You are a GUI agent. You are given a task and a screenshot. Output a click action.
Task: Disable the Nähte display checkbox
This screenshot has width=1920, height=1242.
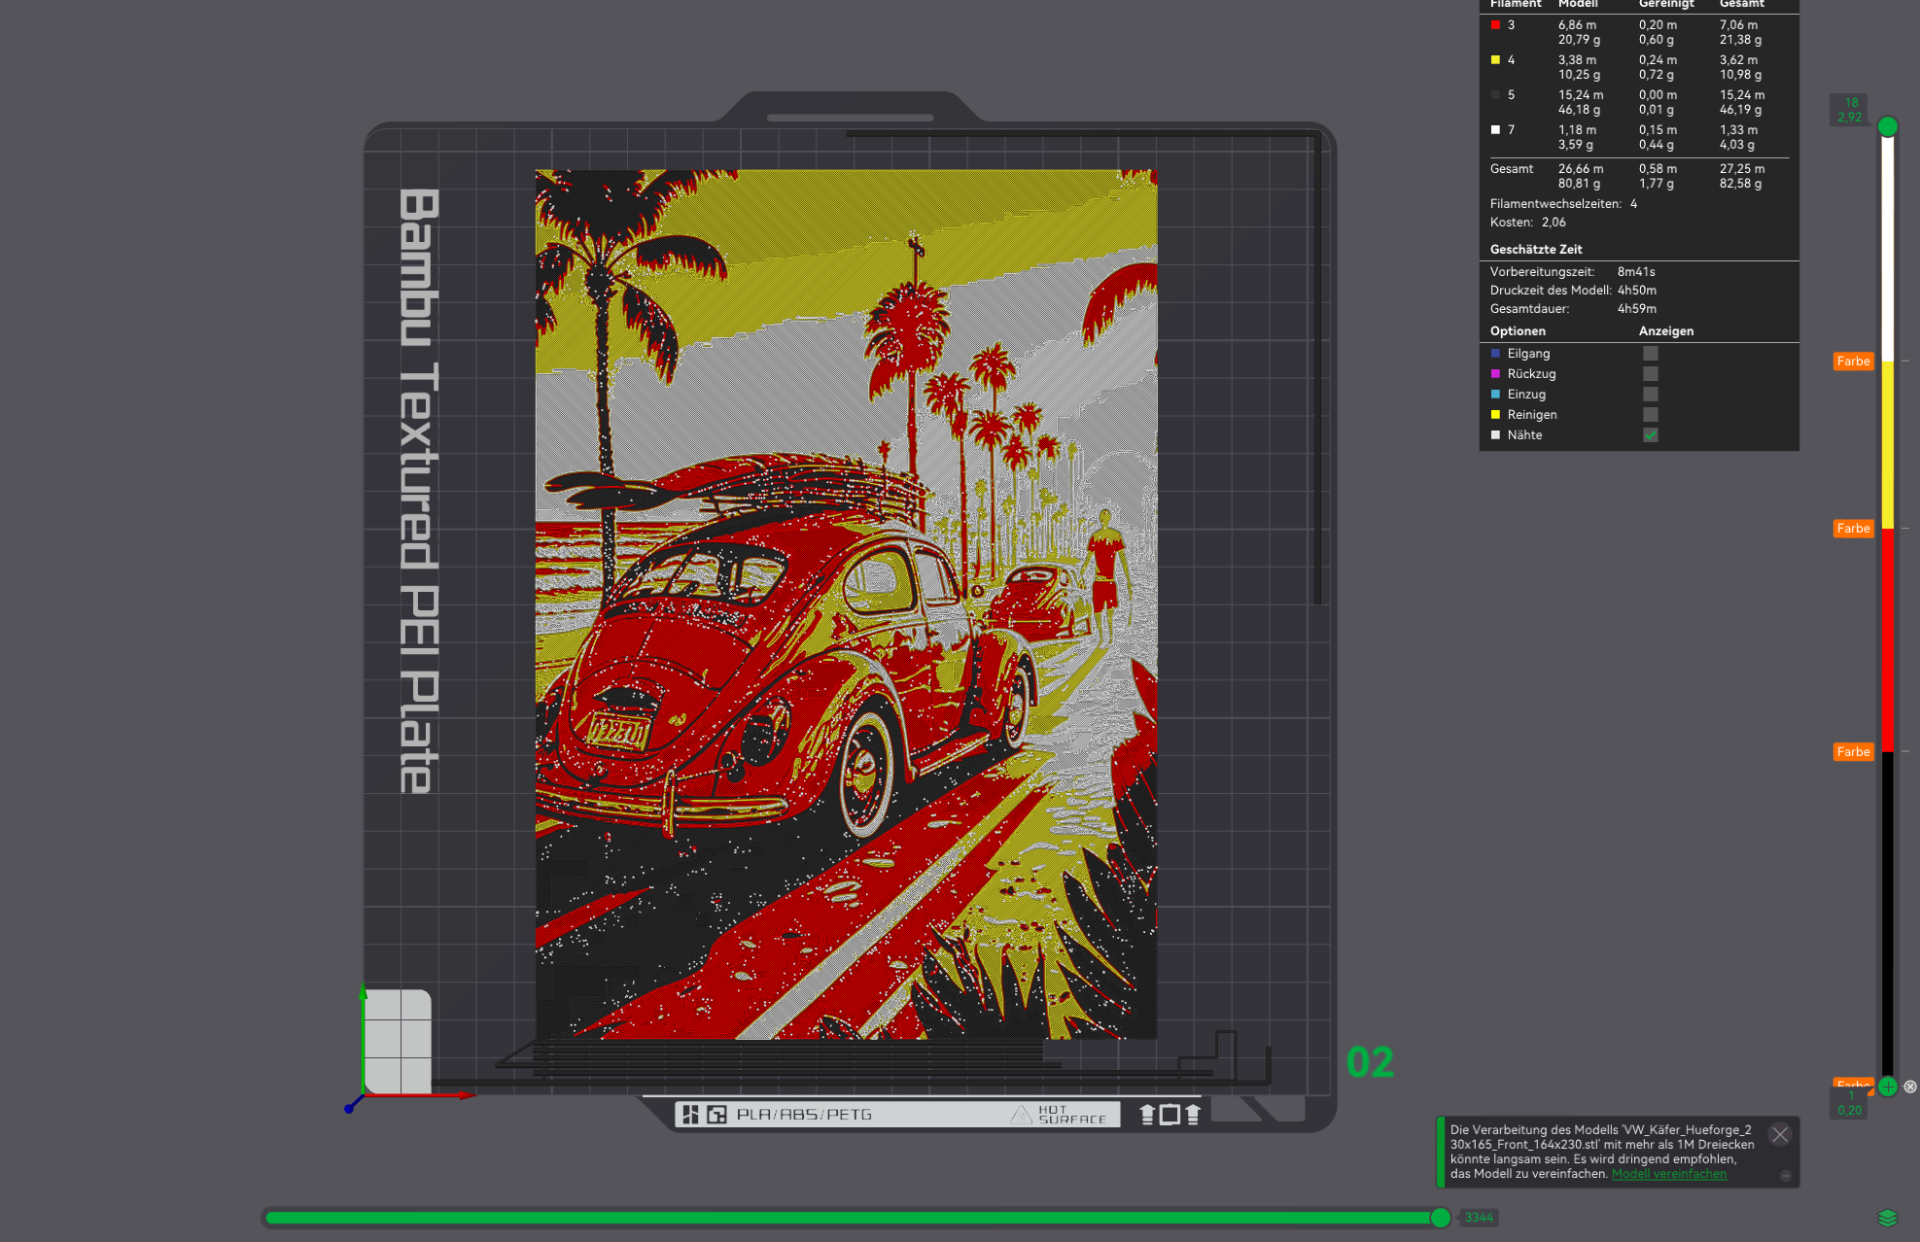[x=1650, y=435]
